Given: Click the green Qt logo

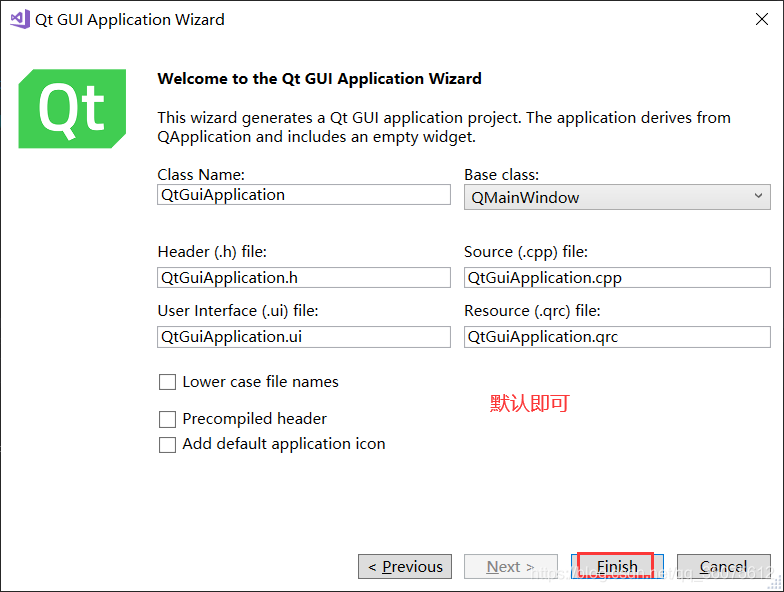Looking at the screenshot, I should click(72, 108).
